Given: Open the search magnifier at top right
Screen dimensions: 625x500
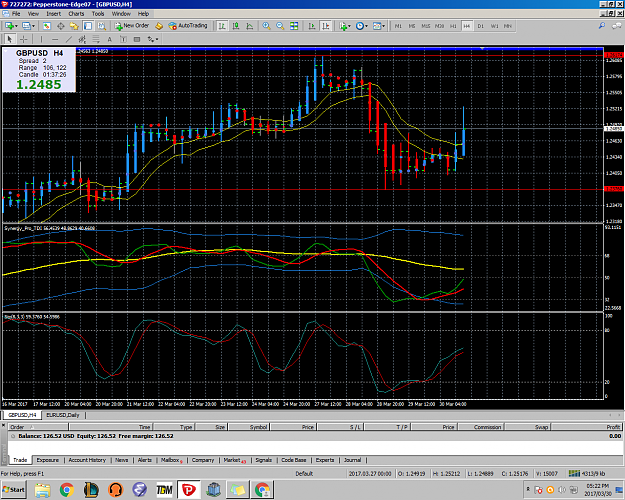Looking at the screenshot, I should point(602,26).
